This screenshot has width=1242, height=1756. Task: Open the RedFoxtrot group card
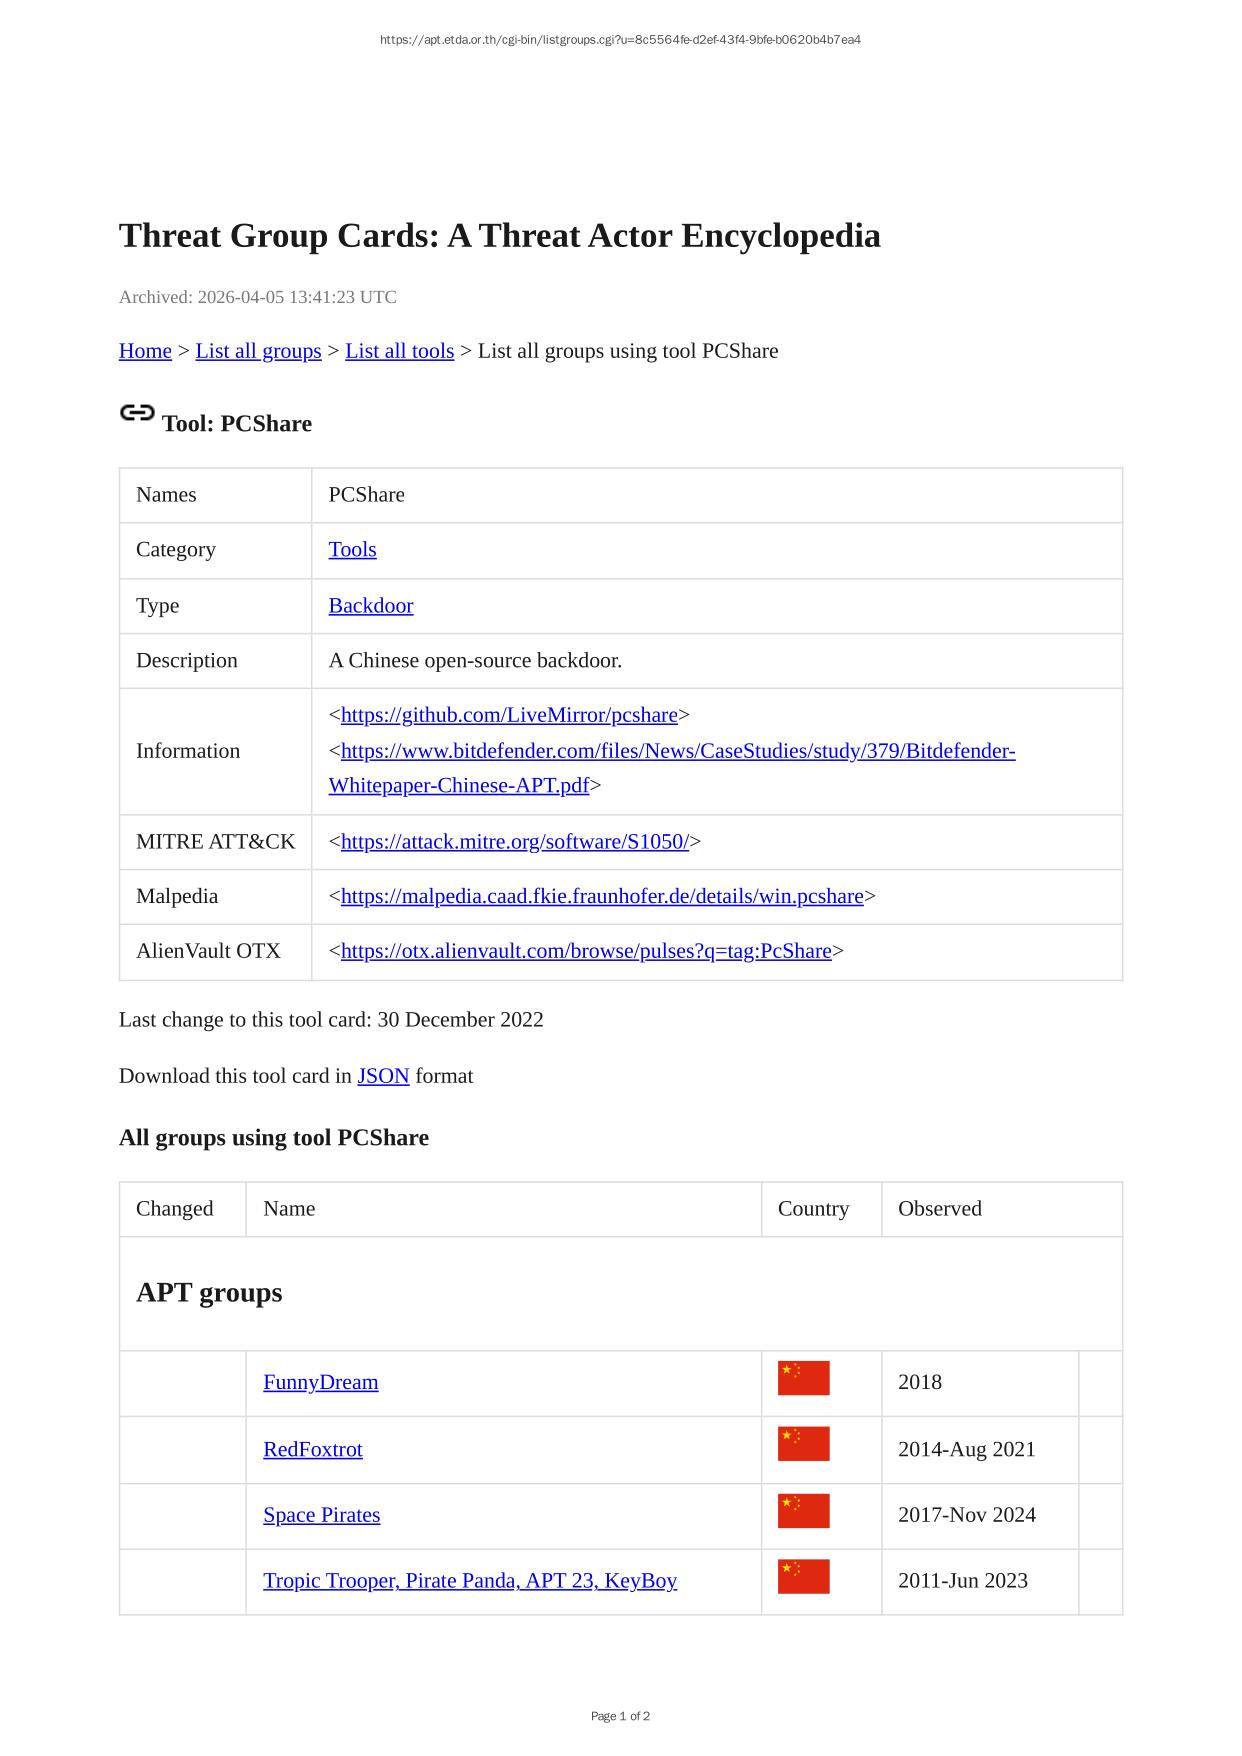click(312, 1449)
